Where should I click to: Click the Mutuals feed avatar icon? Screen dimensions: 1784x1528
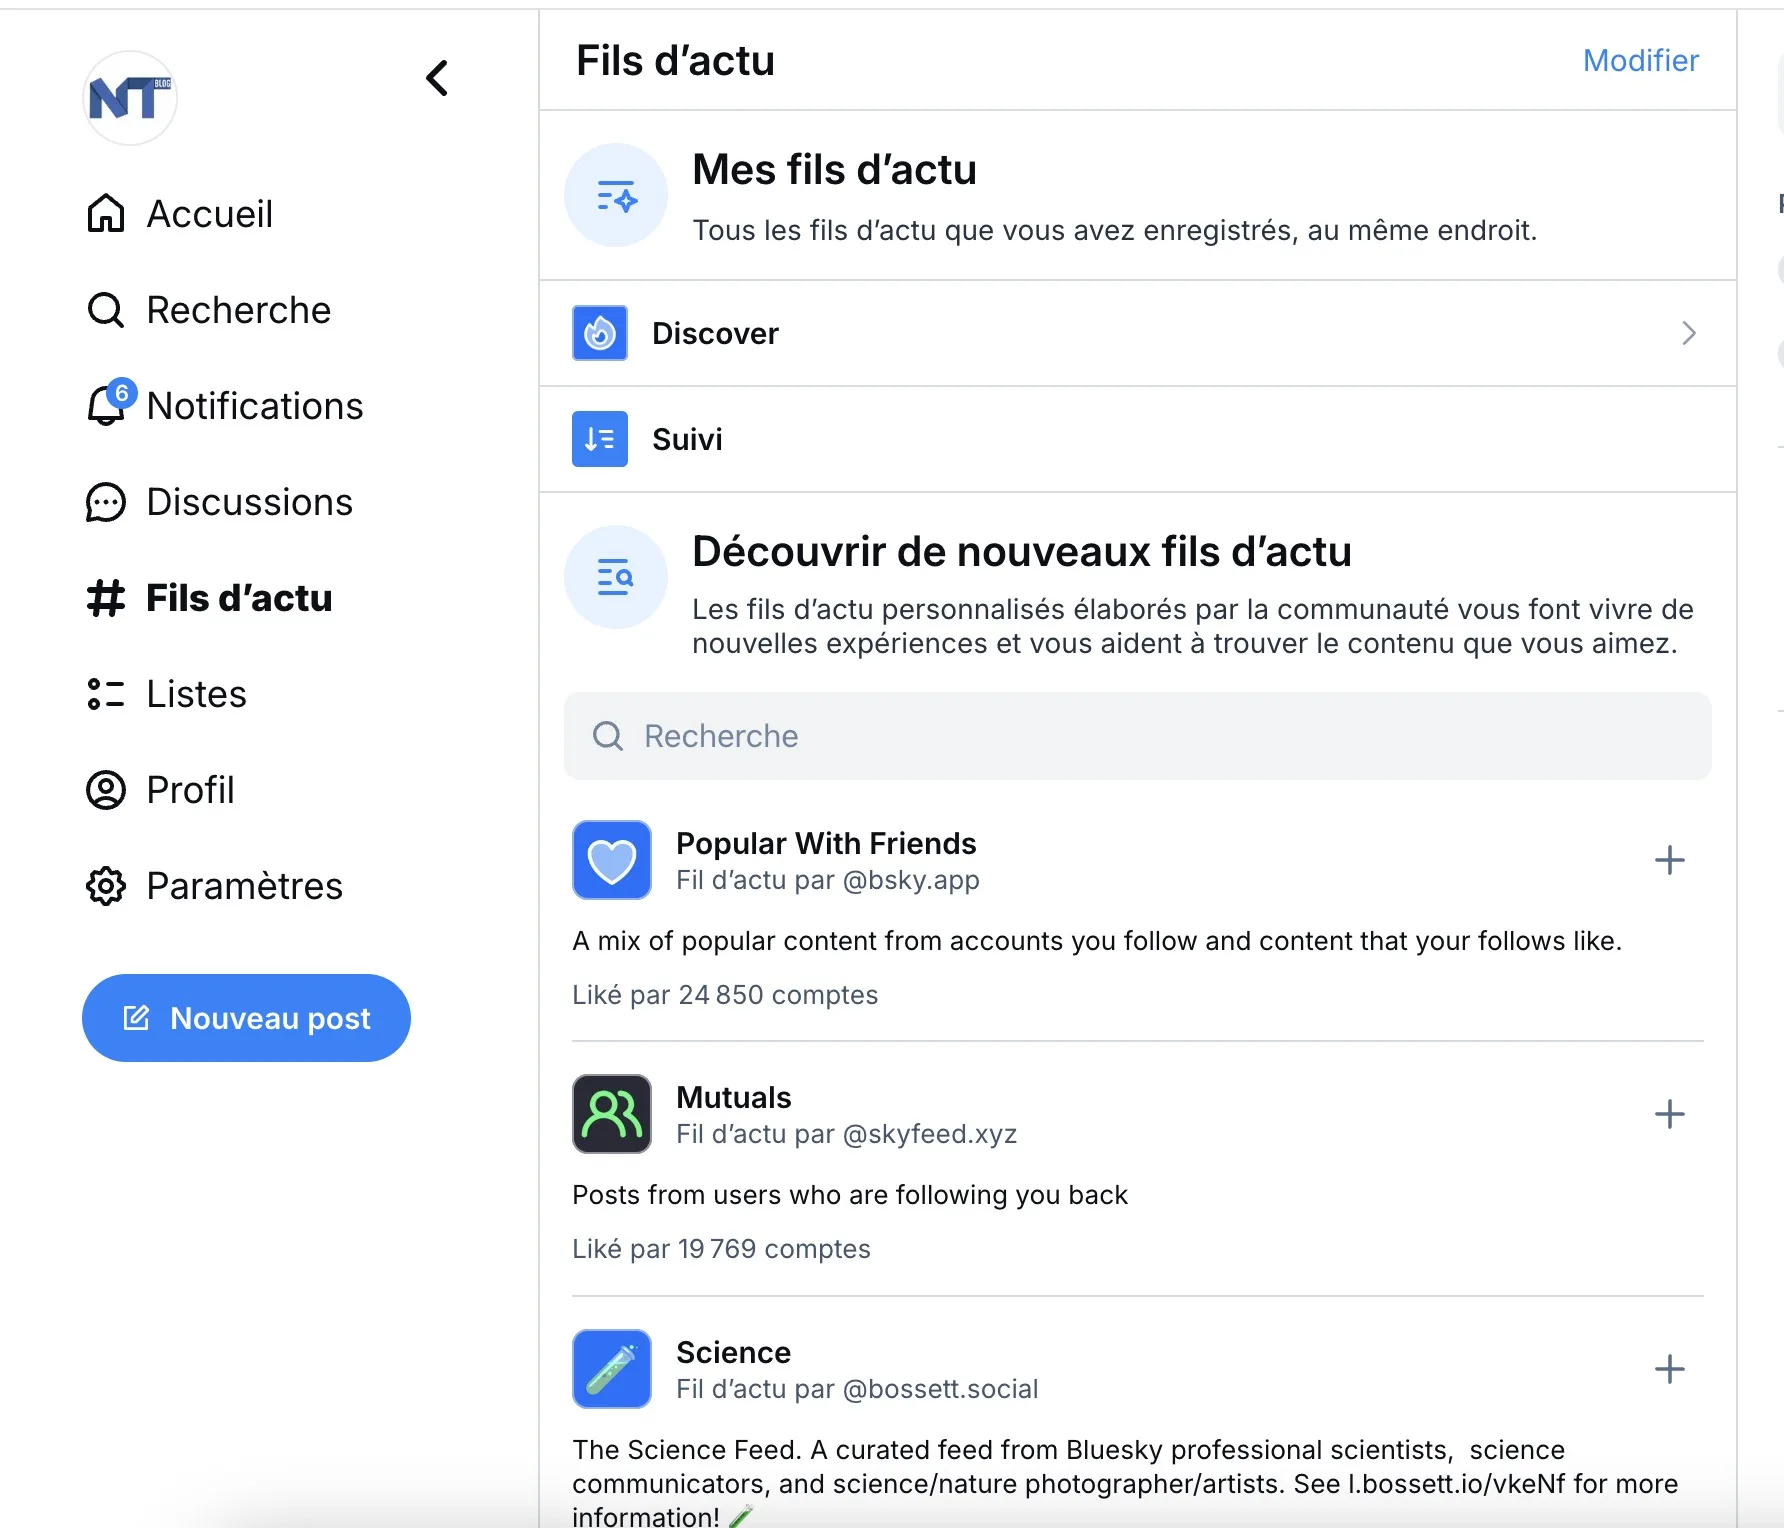(611, 1114)
